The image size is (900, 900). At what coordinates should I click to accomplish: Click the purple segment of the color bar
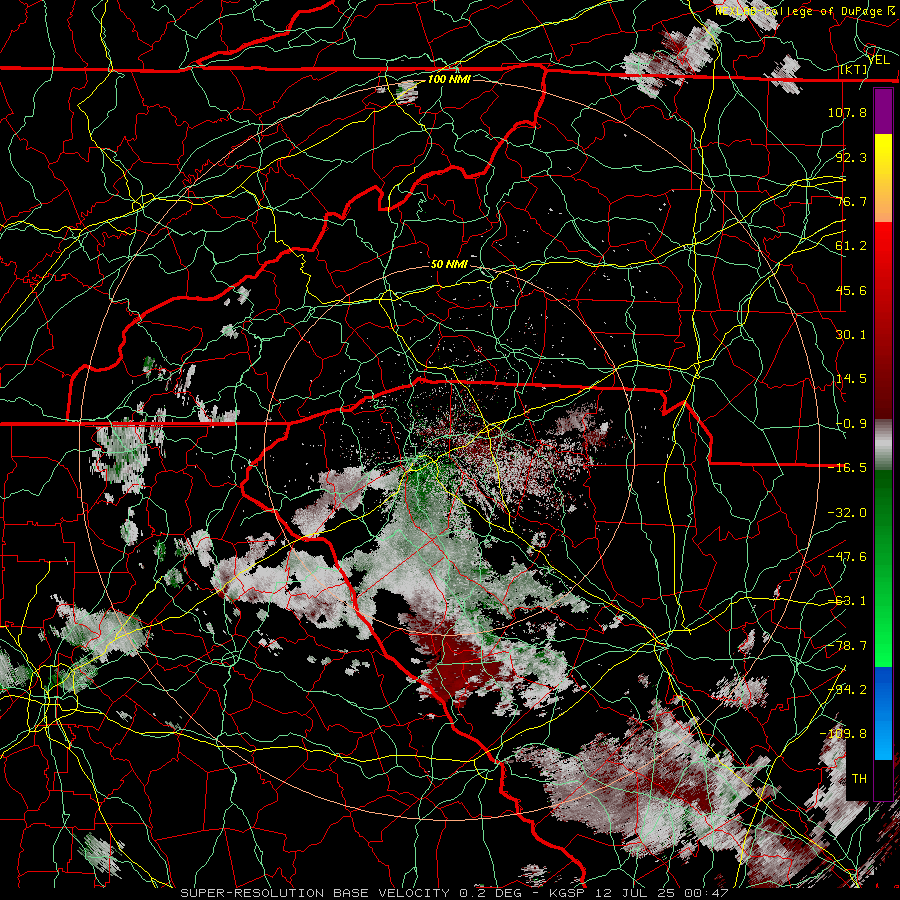(x=883, y=112)
